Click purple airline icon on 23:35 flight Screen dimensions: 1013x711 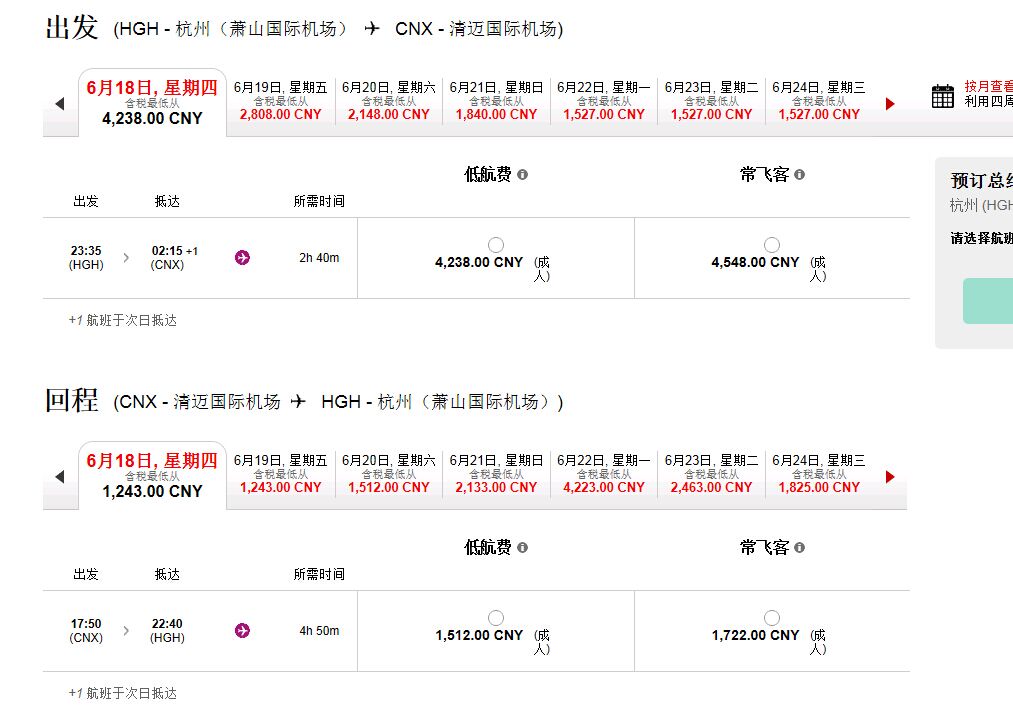[x=242, y=258]
